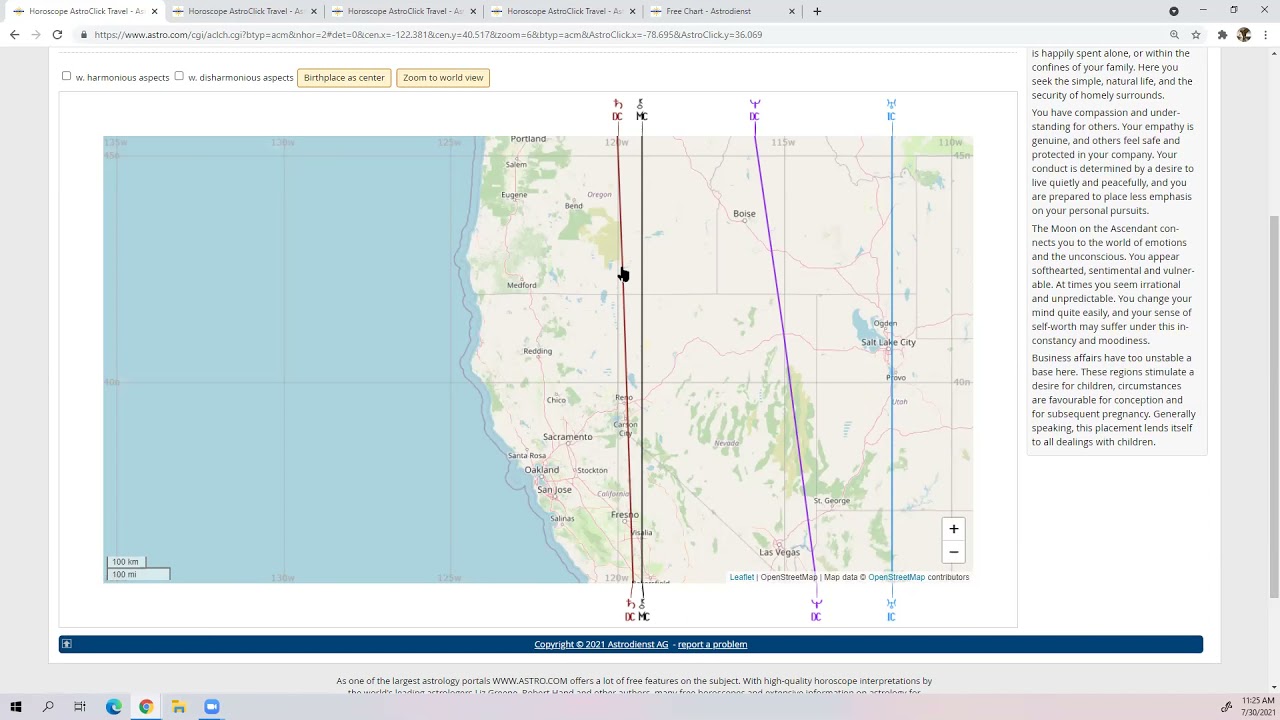
Task: Open File Explorer from the taskbar
Action: 179,707
